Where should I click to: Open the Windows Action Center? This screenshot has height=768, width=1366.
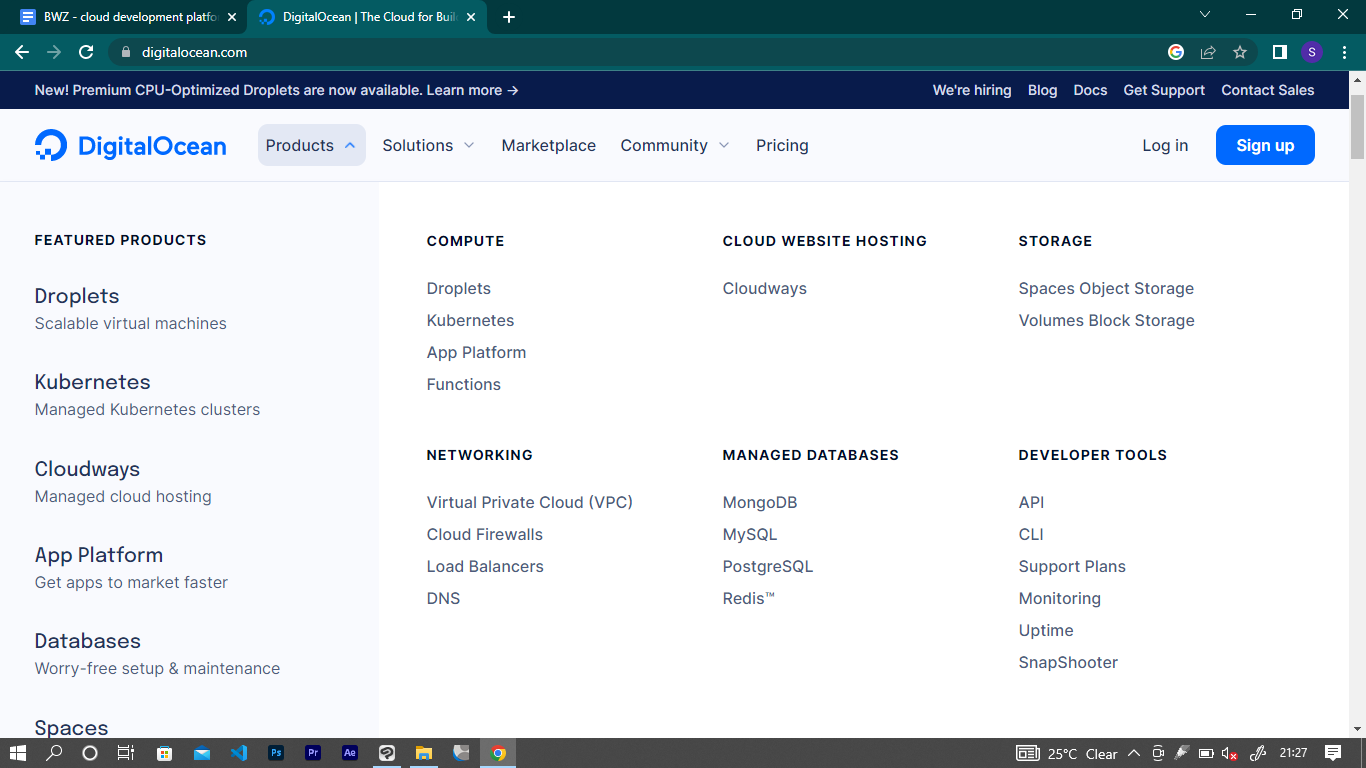pyautogui.click(x=1334, y=753)
